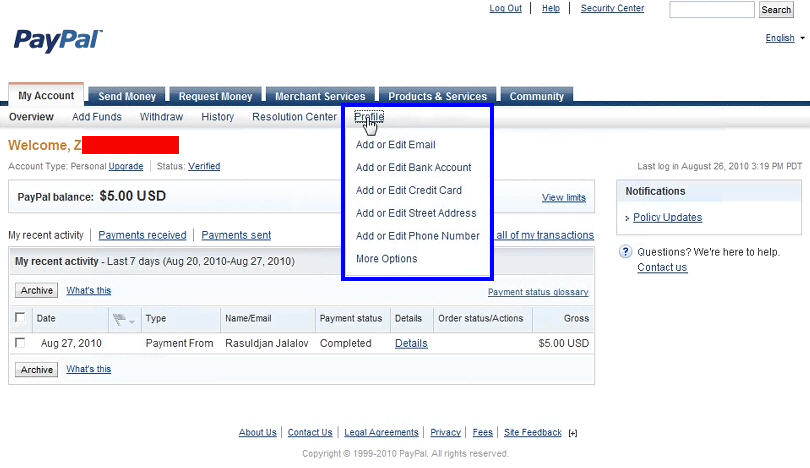
Task: Go to the Overview subtab
Action: pyautogui.click(x=31, y=117)
